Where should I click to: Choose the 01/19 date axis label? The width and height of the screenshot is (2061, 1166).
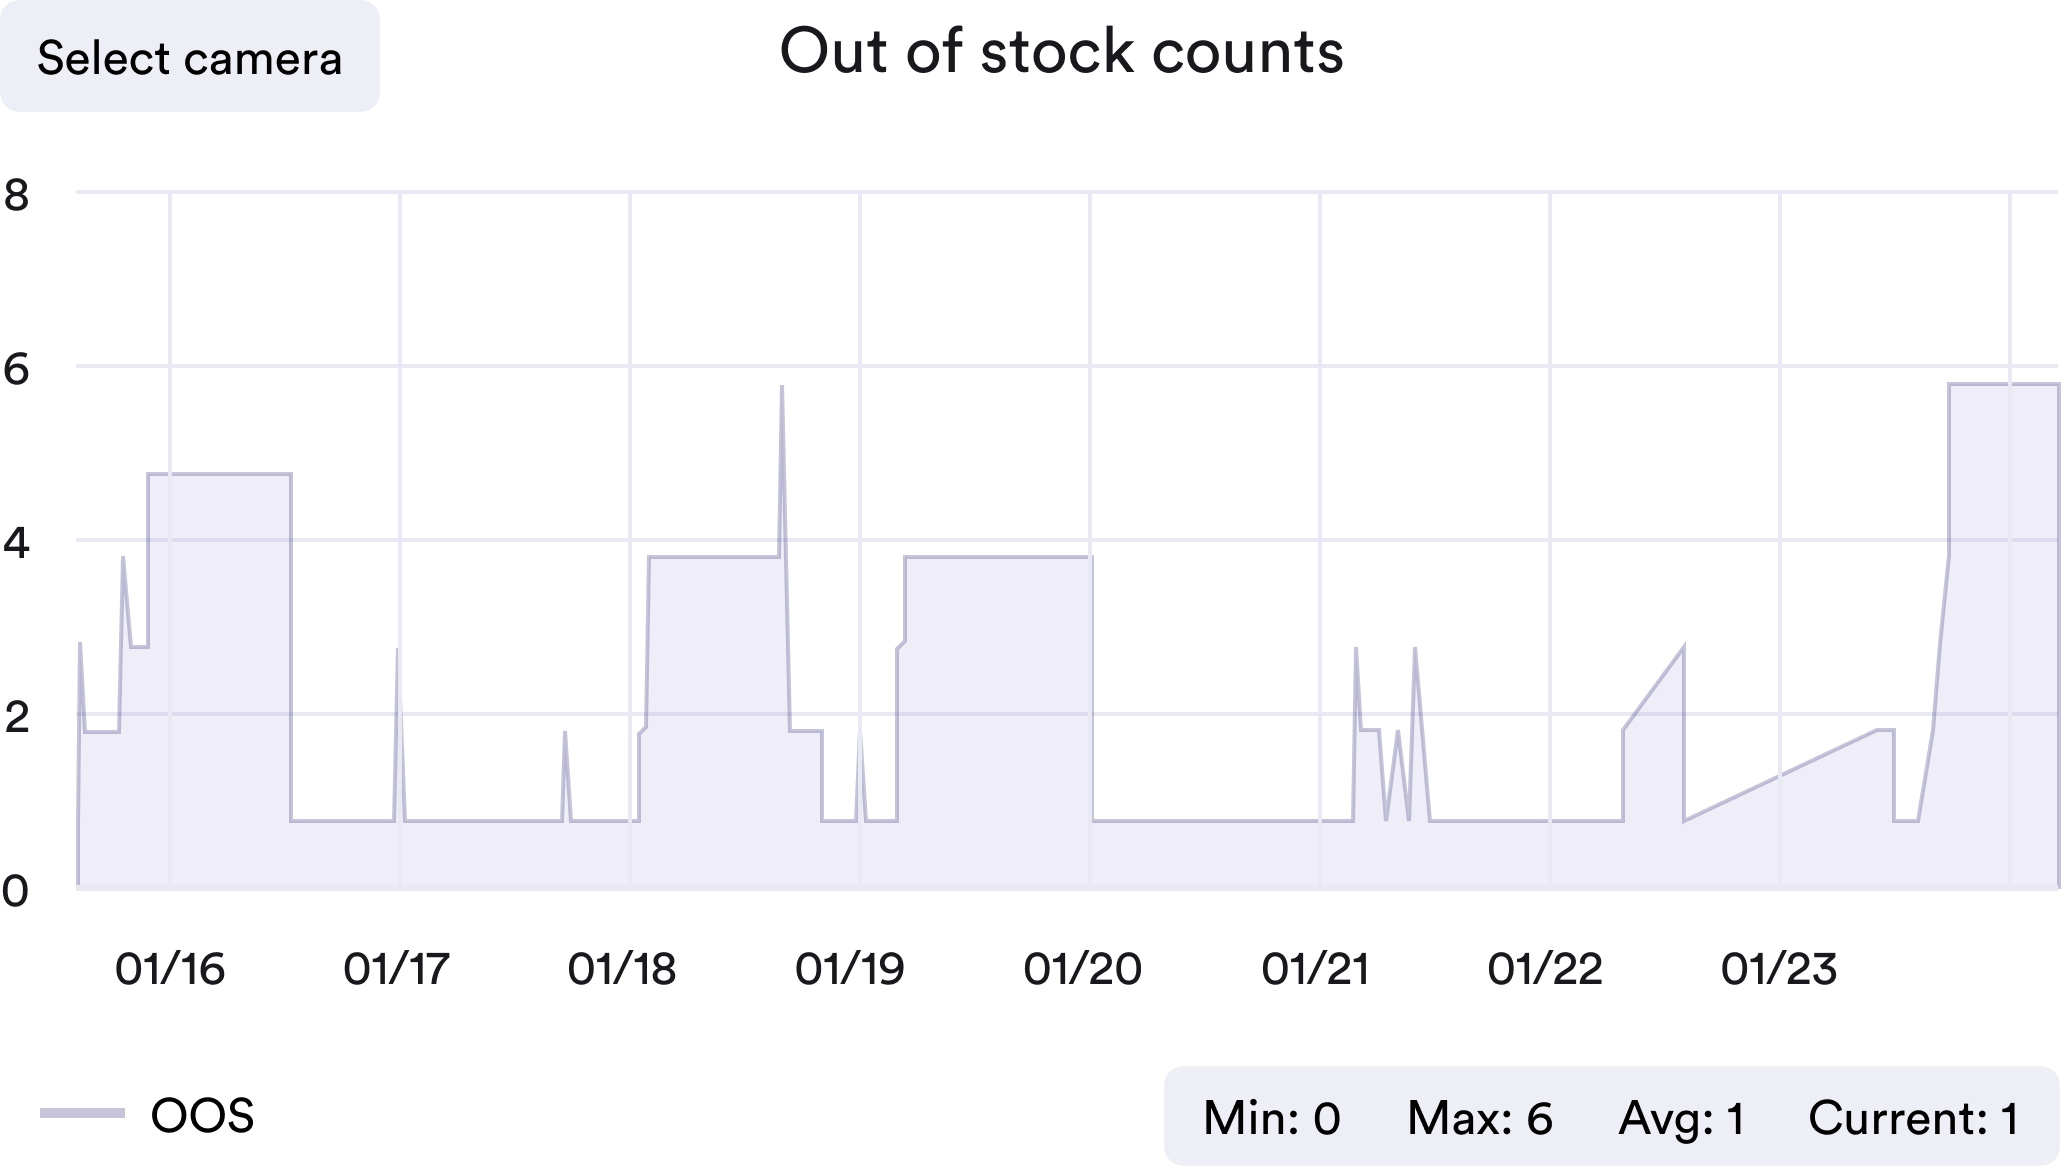(850, 969)
